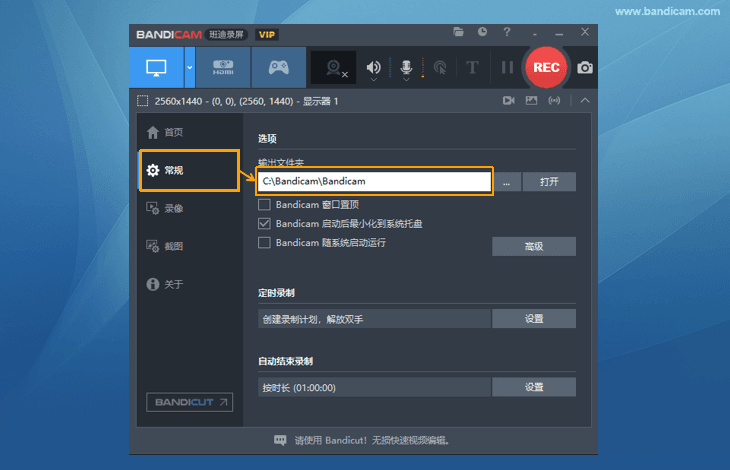Collapse the settings panel chevron
This screenshot has width=730, height=470.
[x=585, y=101]
